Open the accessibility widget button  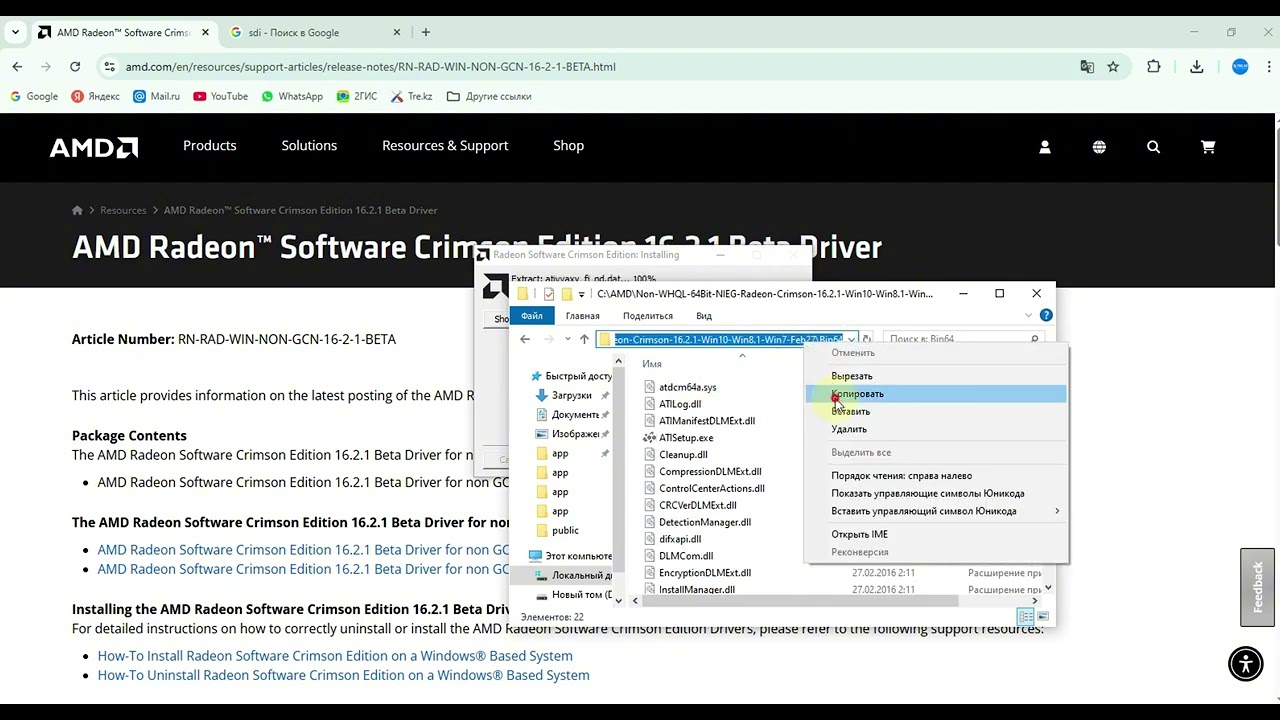point(1245,664)
